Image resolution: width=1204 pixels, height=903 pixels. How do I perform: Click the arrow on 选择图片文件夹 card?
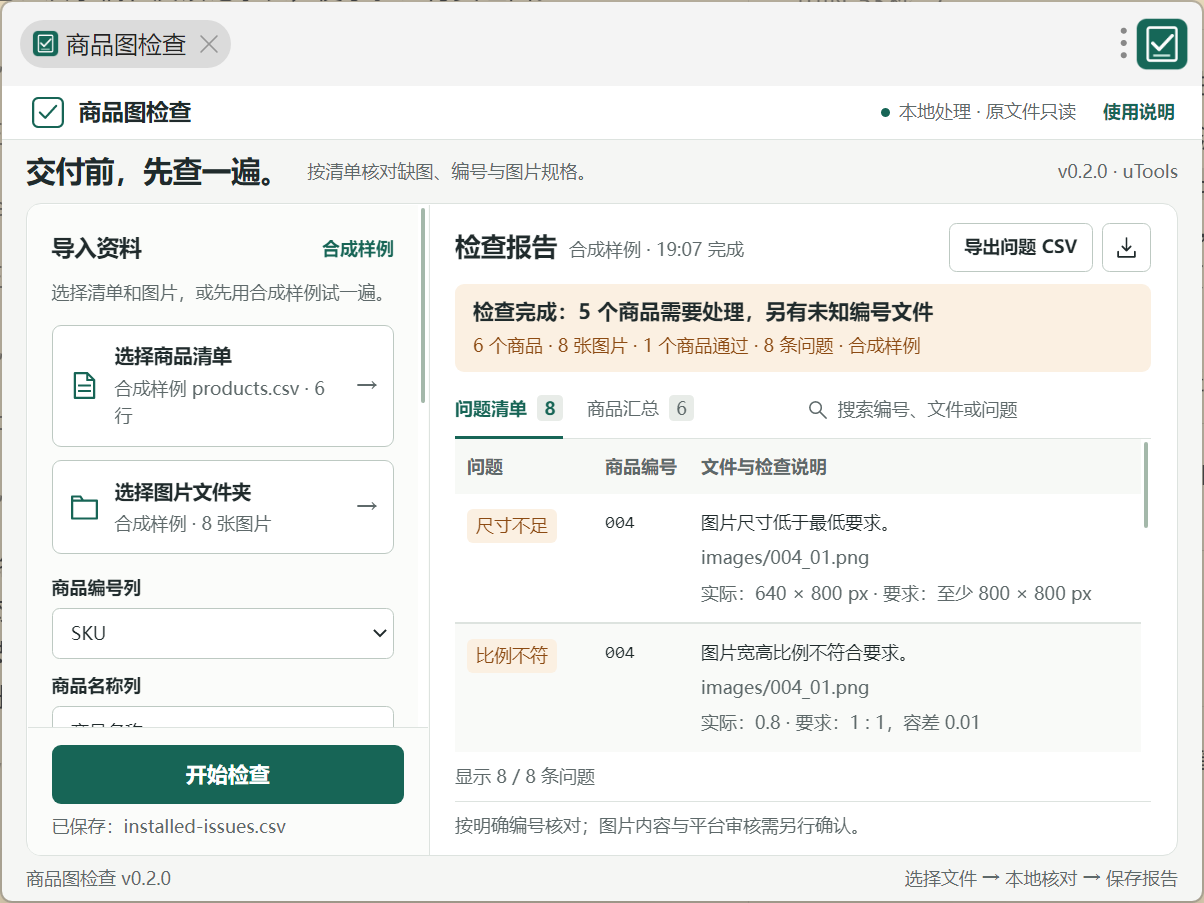pos(367,506)
